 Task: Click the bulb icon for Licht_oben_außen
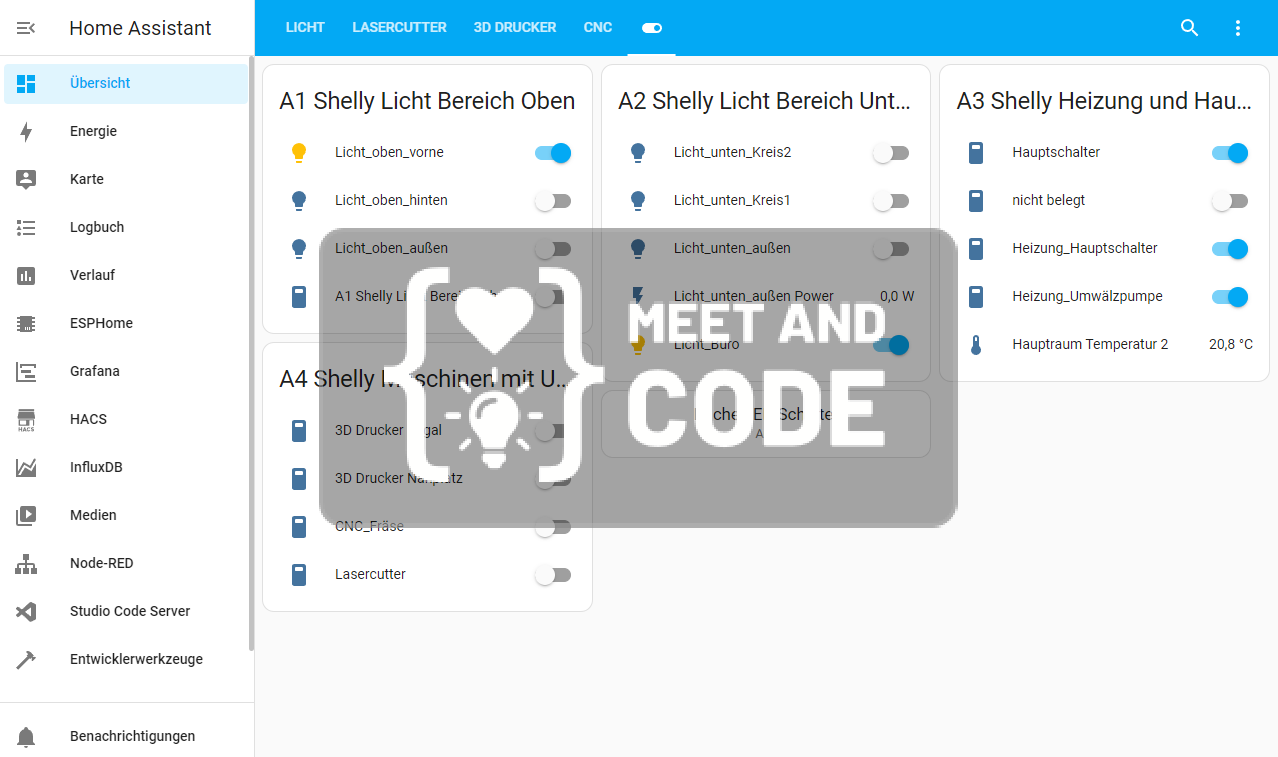[298, 249]
